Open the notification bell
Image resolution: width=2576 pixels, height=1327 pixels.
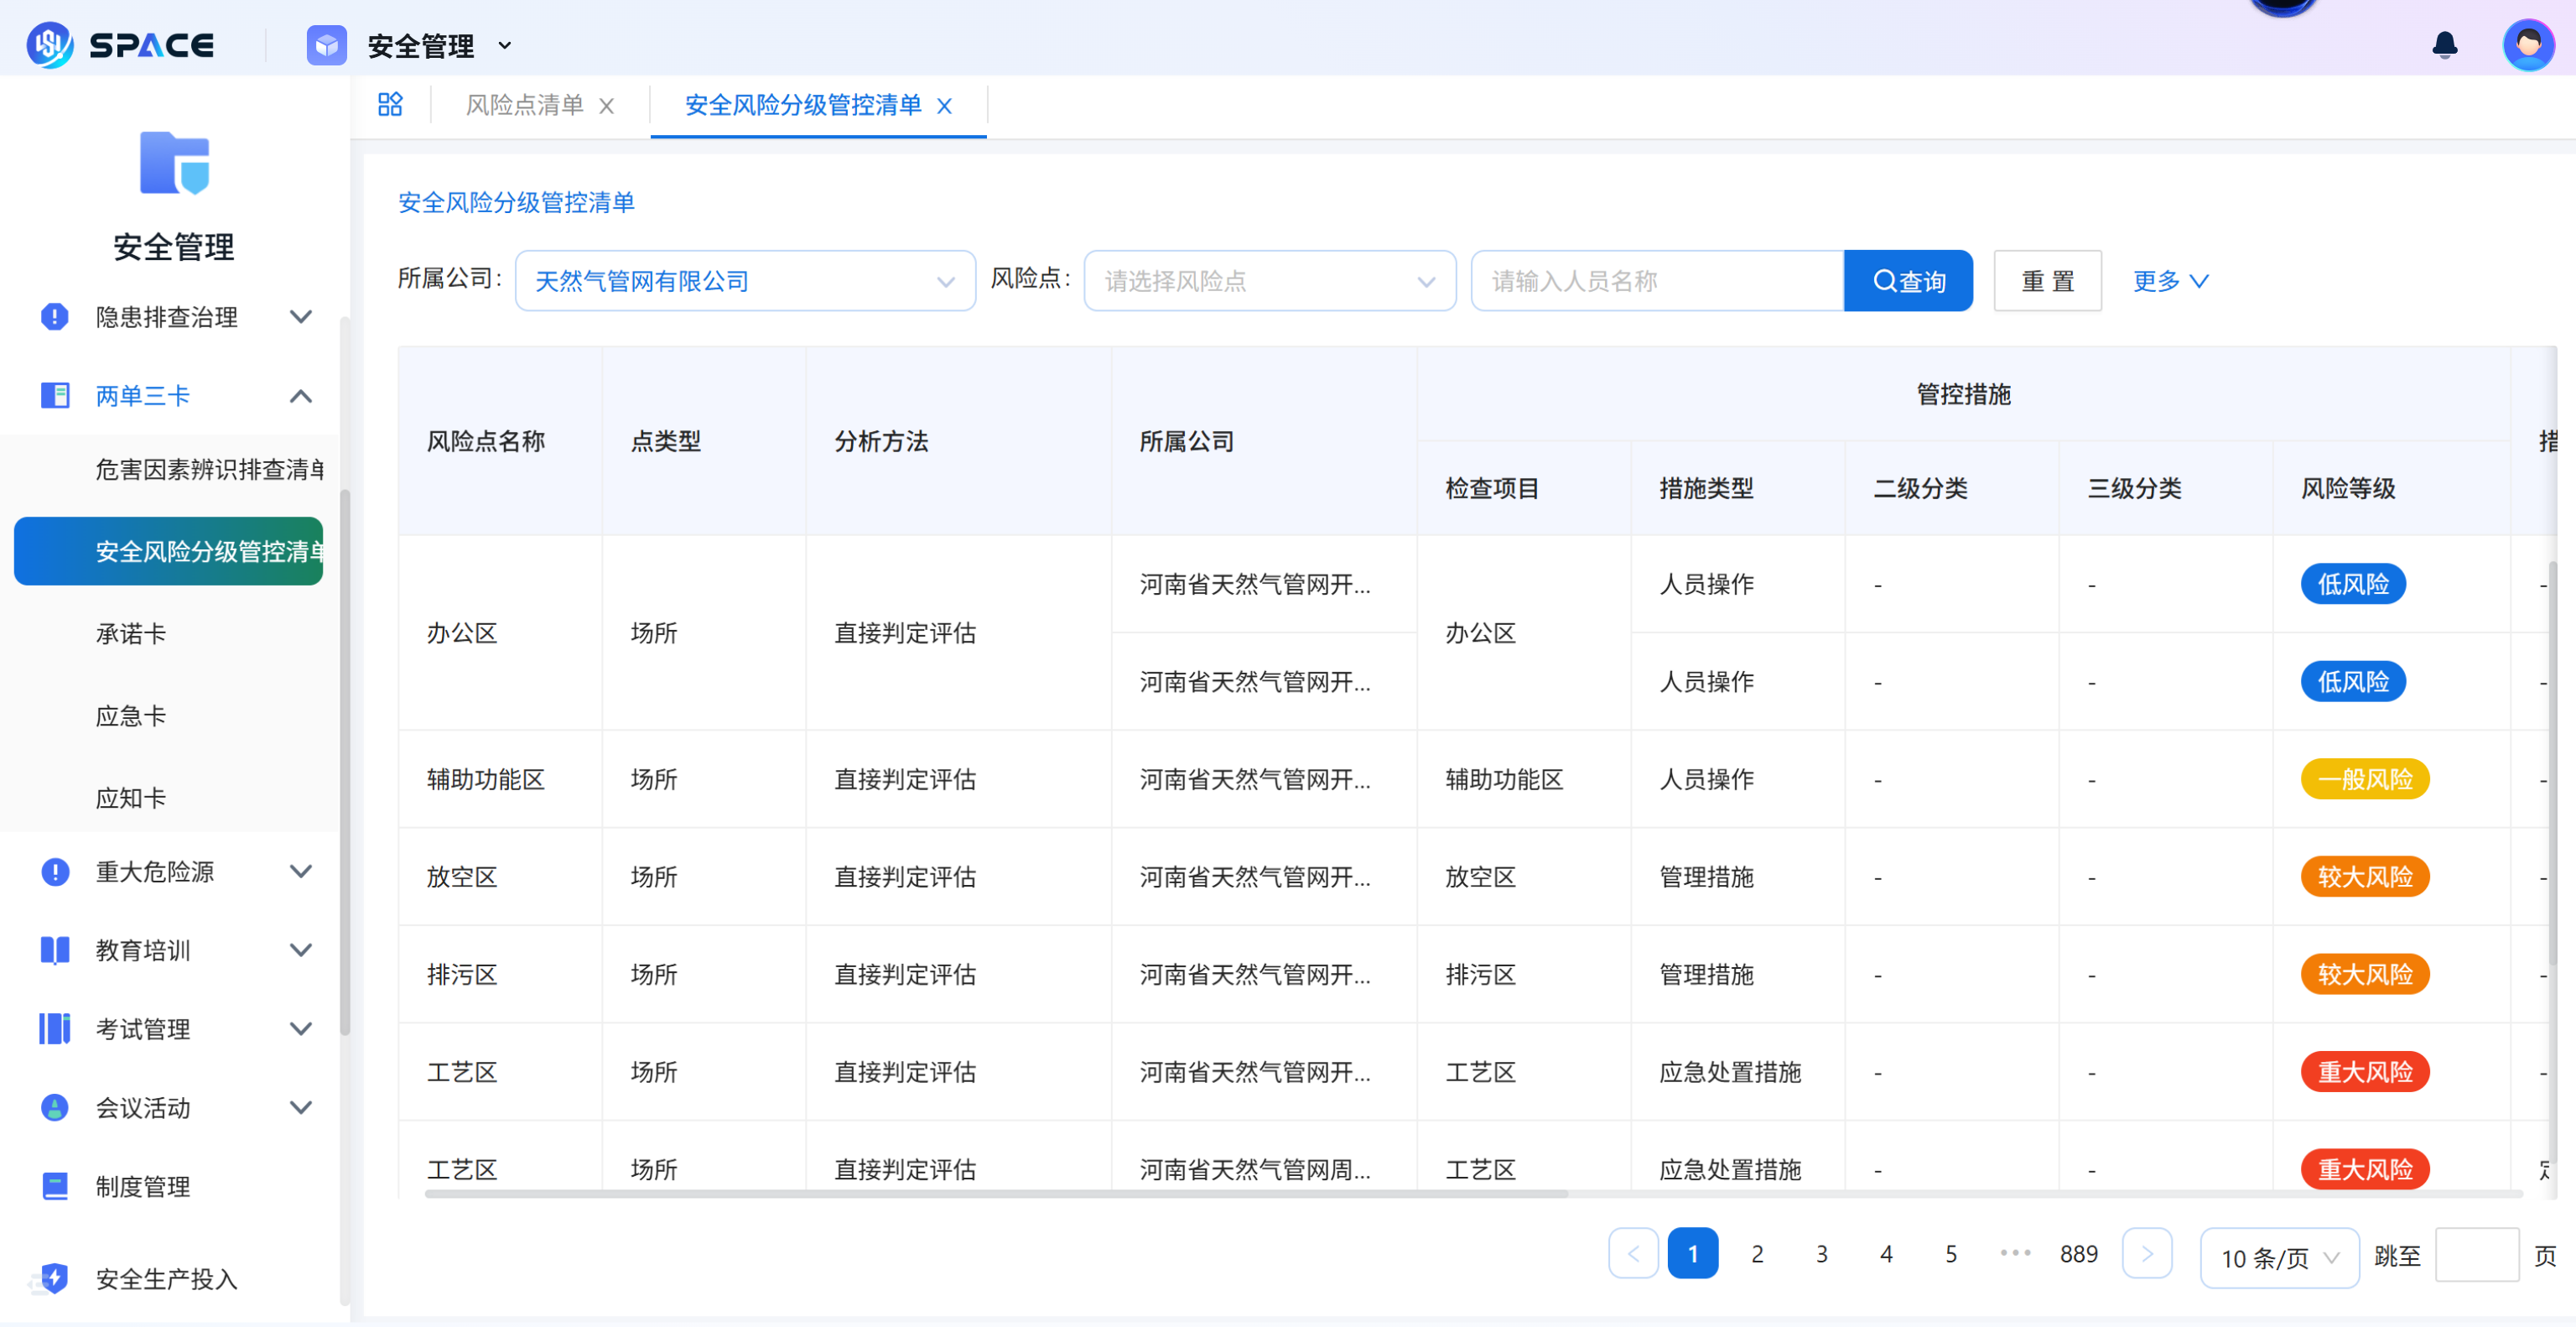click(x=2445, y=44)
